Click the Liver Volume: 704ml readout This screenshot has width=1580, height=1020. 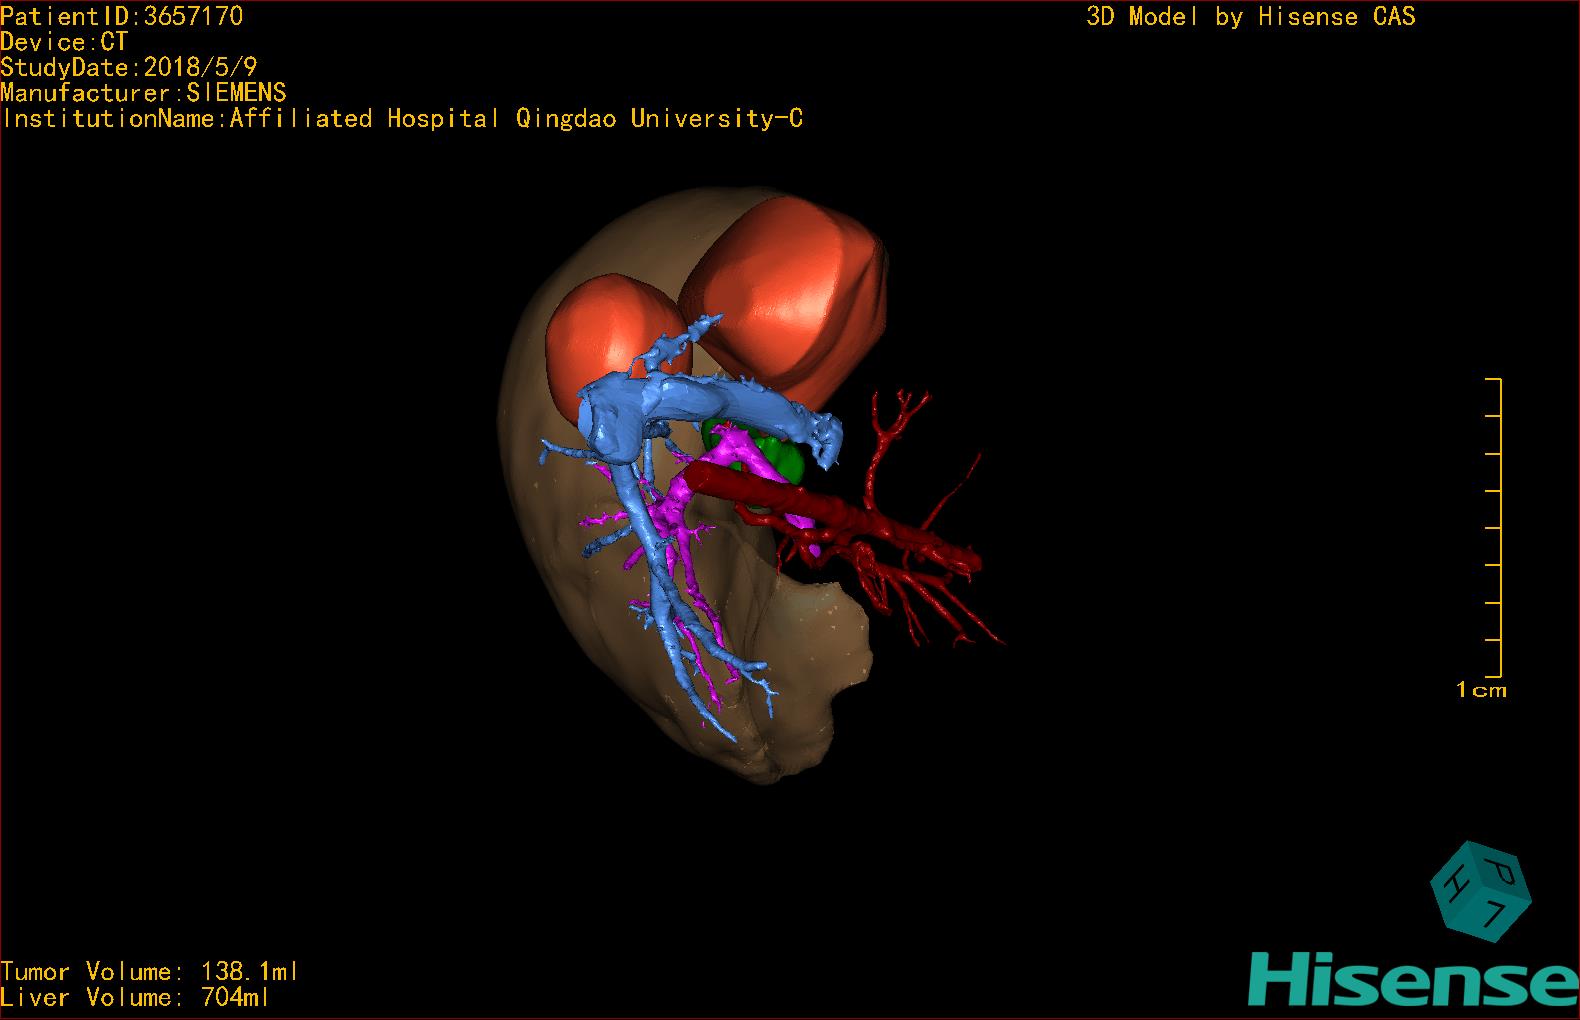point(135,997)
